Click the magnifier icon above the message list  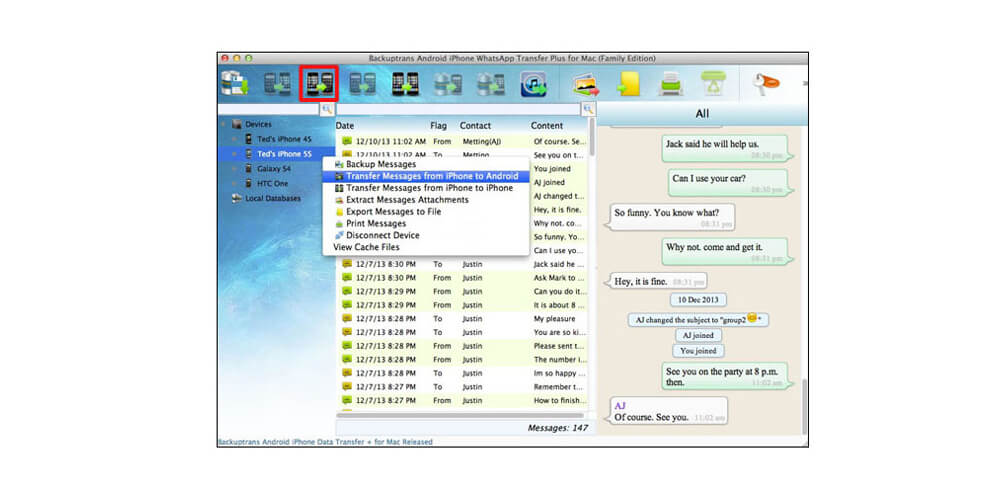(588, 109)
